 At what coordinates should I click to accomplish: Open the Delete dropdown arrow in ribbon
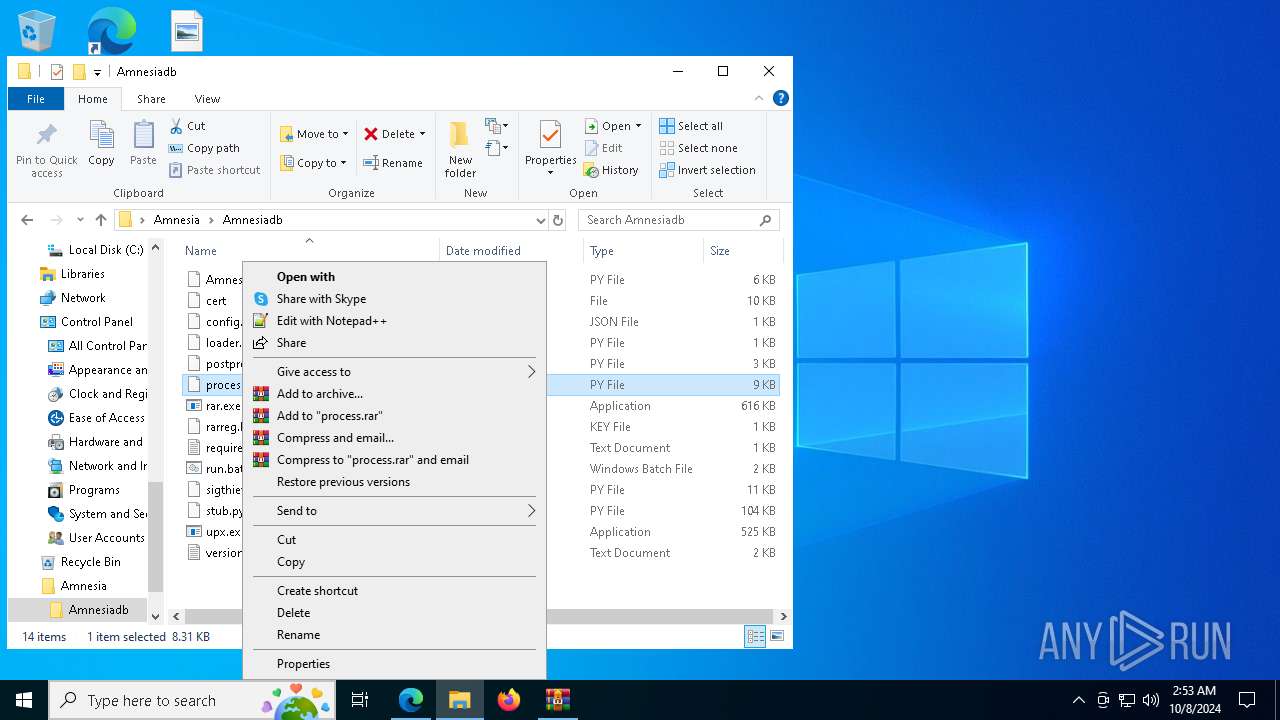(422, 134)
